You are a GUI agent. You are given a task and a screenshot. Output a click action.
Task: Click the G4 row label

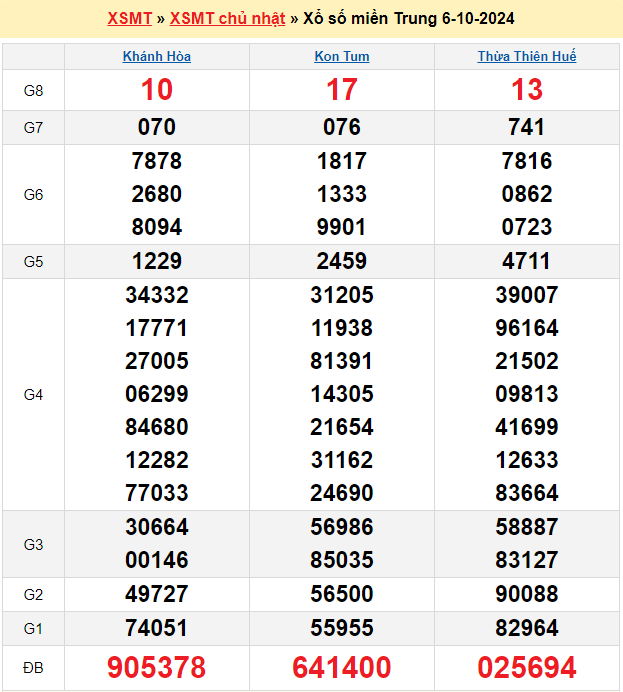33,395
